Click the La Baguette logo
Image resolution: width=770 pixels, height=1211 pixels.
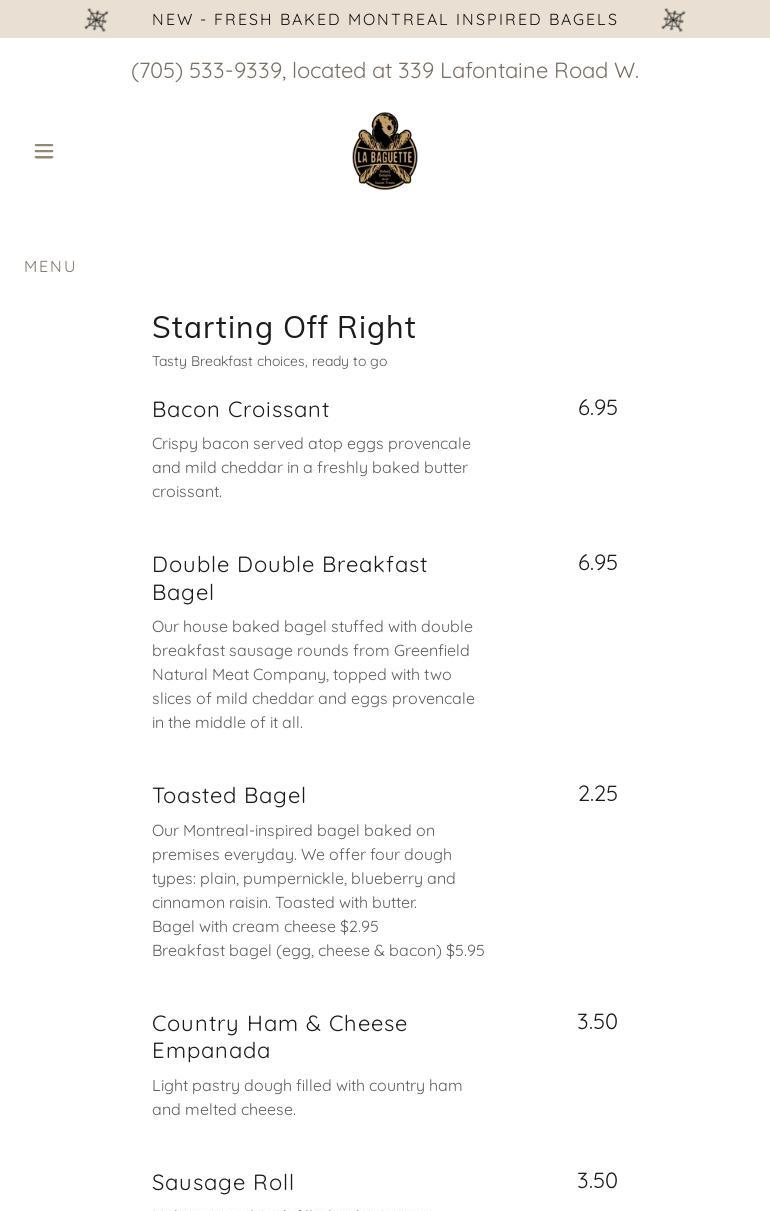pos(385,151)
